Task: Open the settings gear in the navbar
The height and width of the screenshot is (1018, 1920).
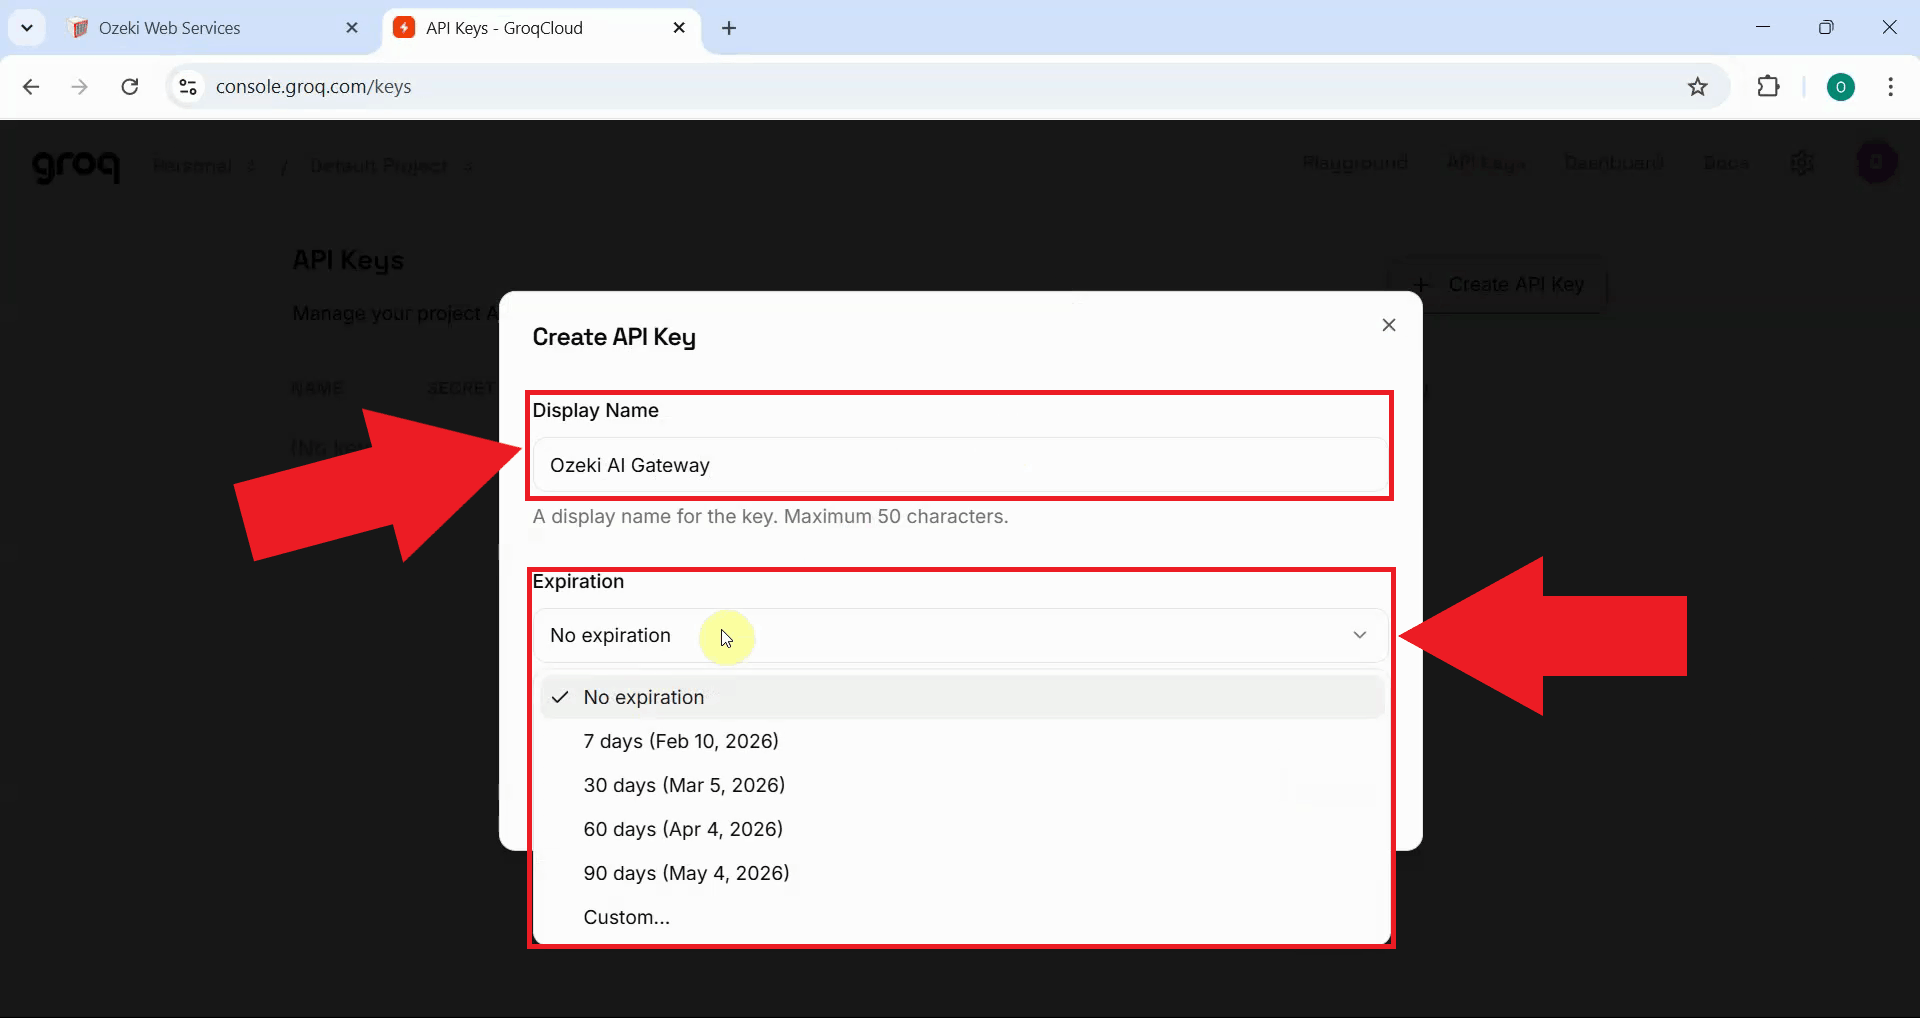Action: click(1803, 163)
